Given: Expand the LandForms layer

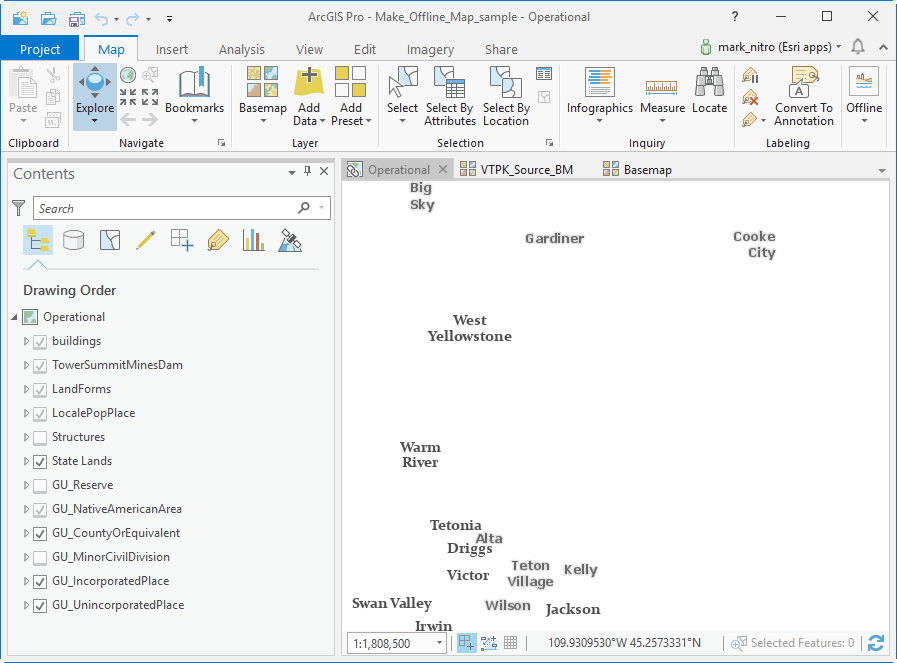Looking at the screenshot, I should pyautogui.click(x=26, y=389).
